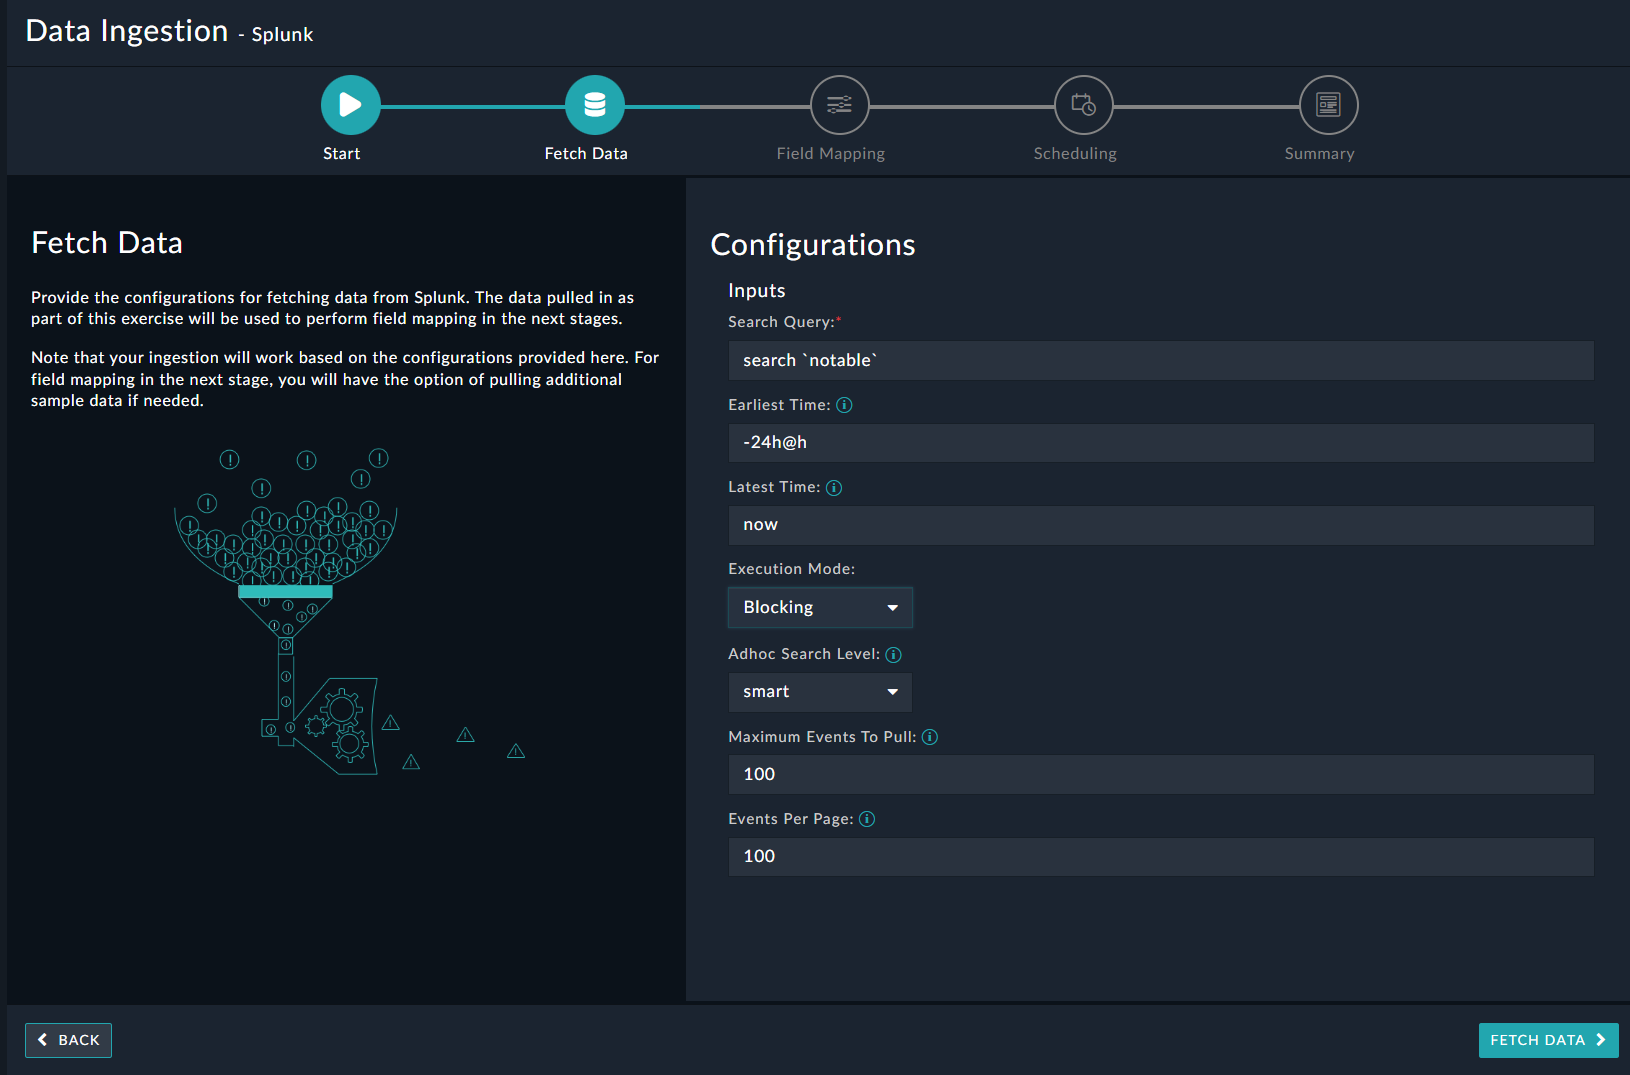Screen dimensions: 1630x1075
Task: Click the Fetch Data database step icon
Action: coord(595,105)
